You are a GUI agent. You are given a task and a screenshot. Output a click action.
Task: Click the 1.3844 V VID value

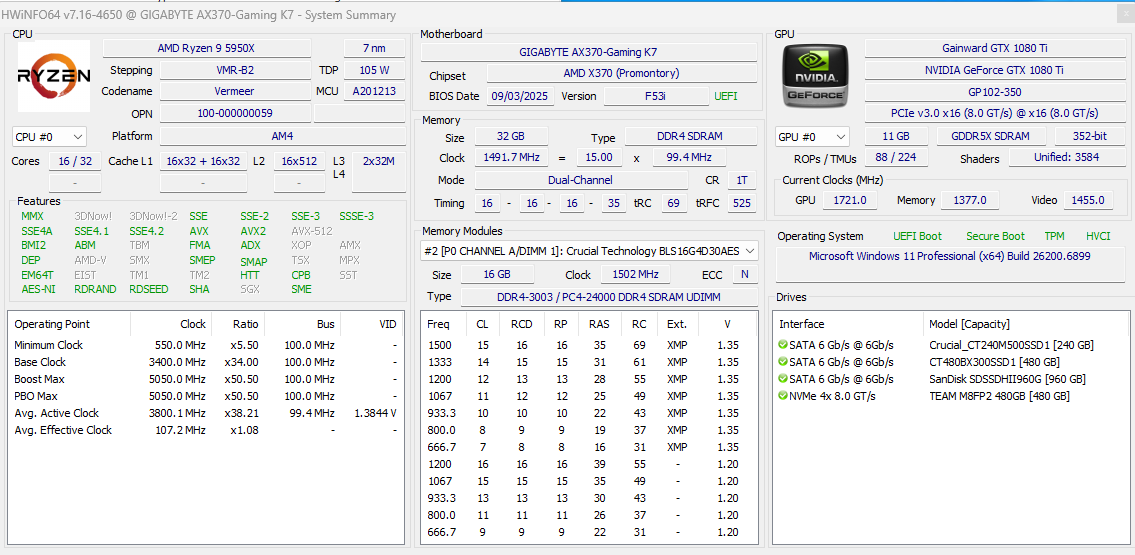tap(376, 413)
